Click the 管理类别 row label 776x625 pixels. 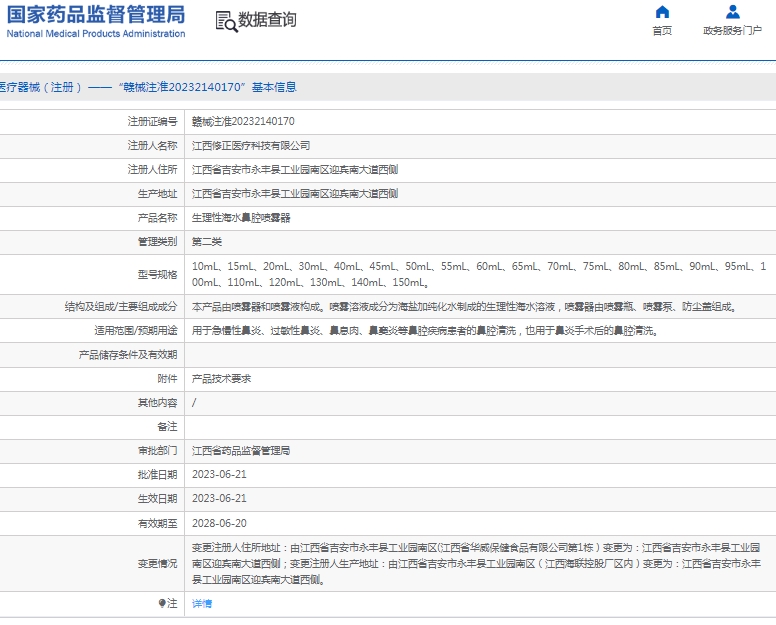[x=157, y=241]
